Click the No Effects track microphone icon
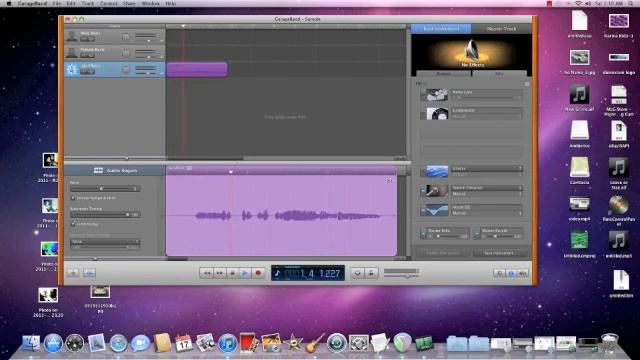This screenshot has height=360, width=640. (x=72, y=69)
